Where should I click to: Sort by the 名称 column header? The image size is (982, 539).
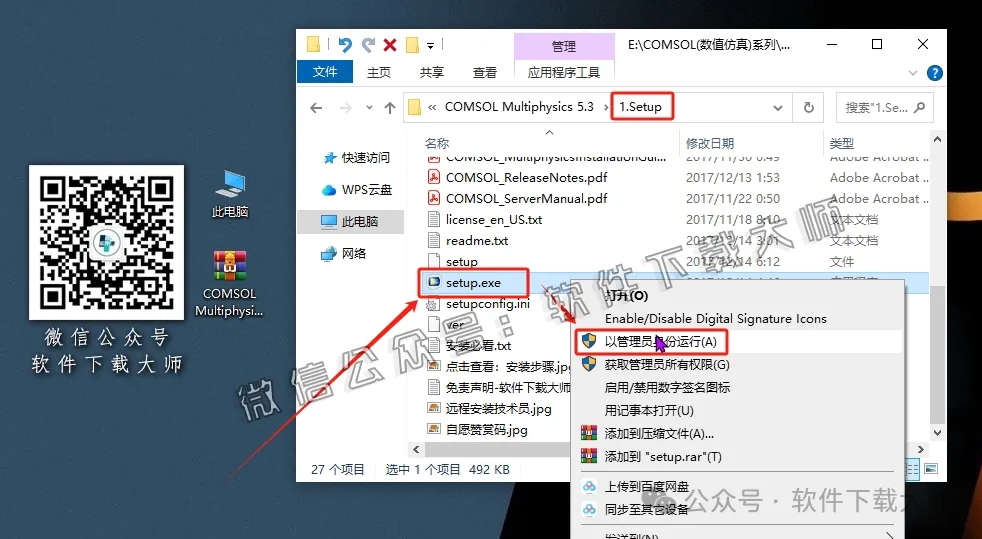(437, 143)
